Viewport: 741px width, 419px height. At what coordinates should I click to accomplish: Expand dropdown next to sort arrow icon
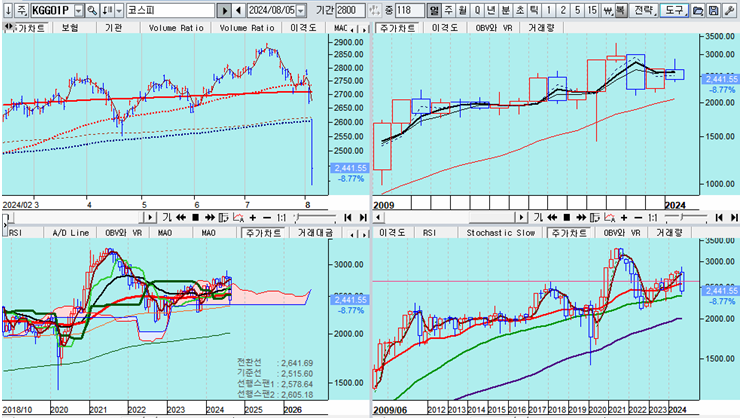coord(120,10)
